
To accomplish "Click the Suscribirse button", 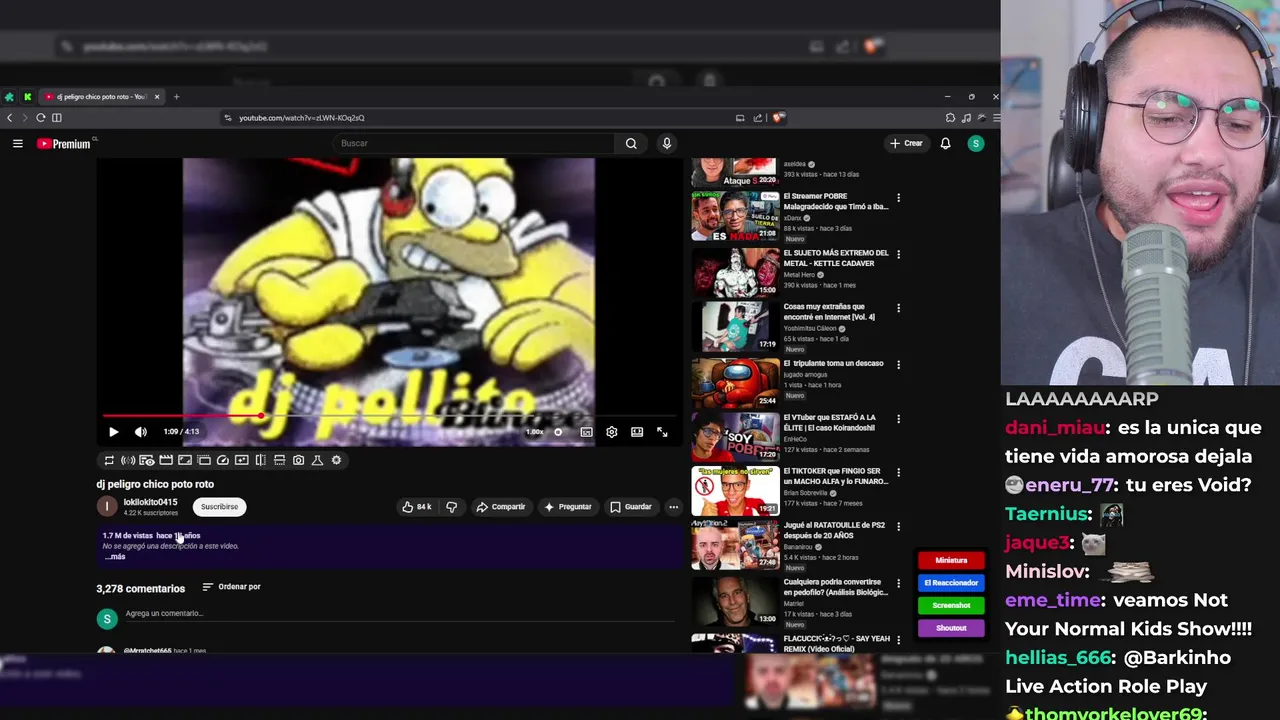I will click(x=219, y=507).
